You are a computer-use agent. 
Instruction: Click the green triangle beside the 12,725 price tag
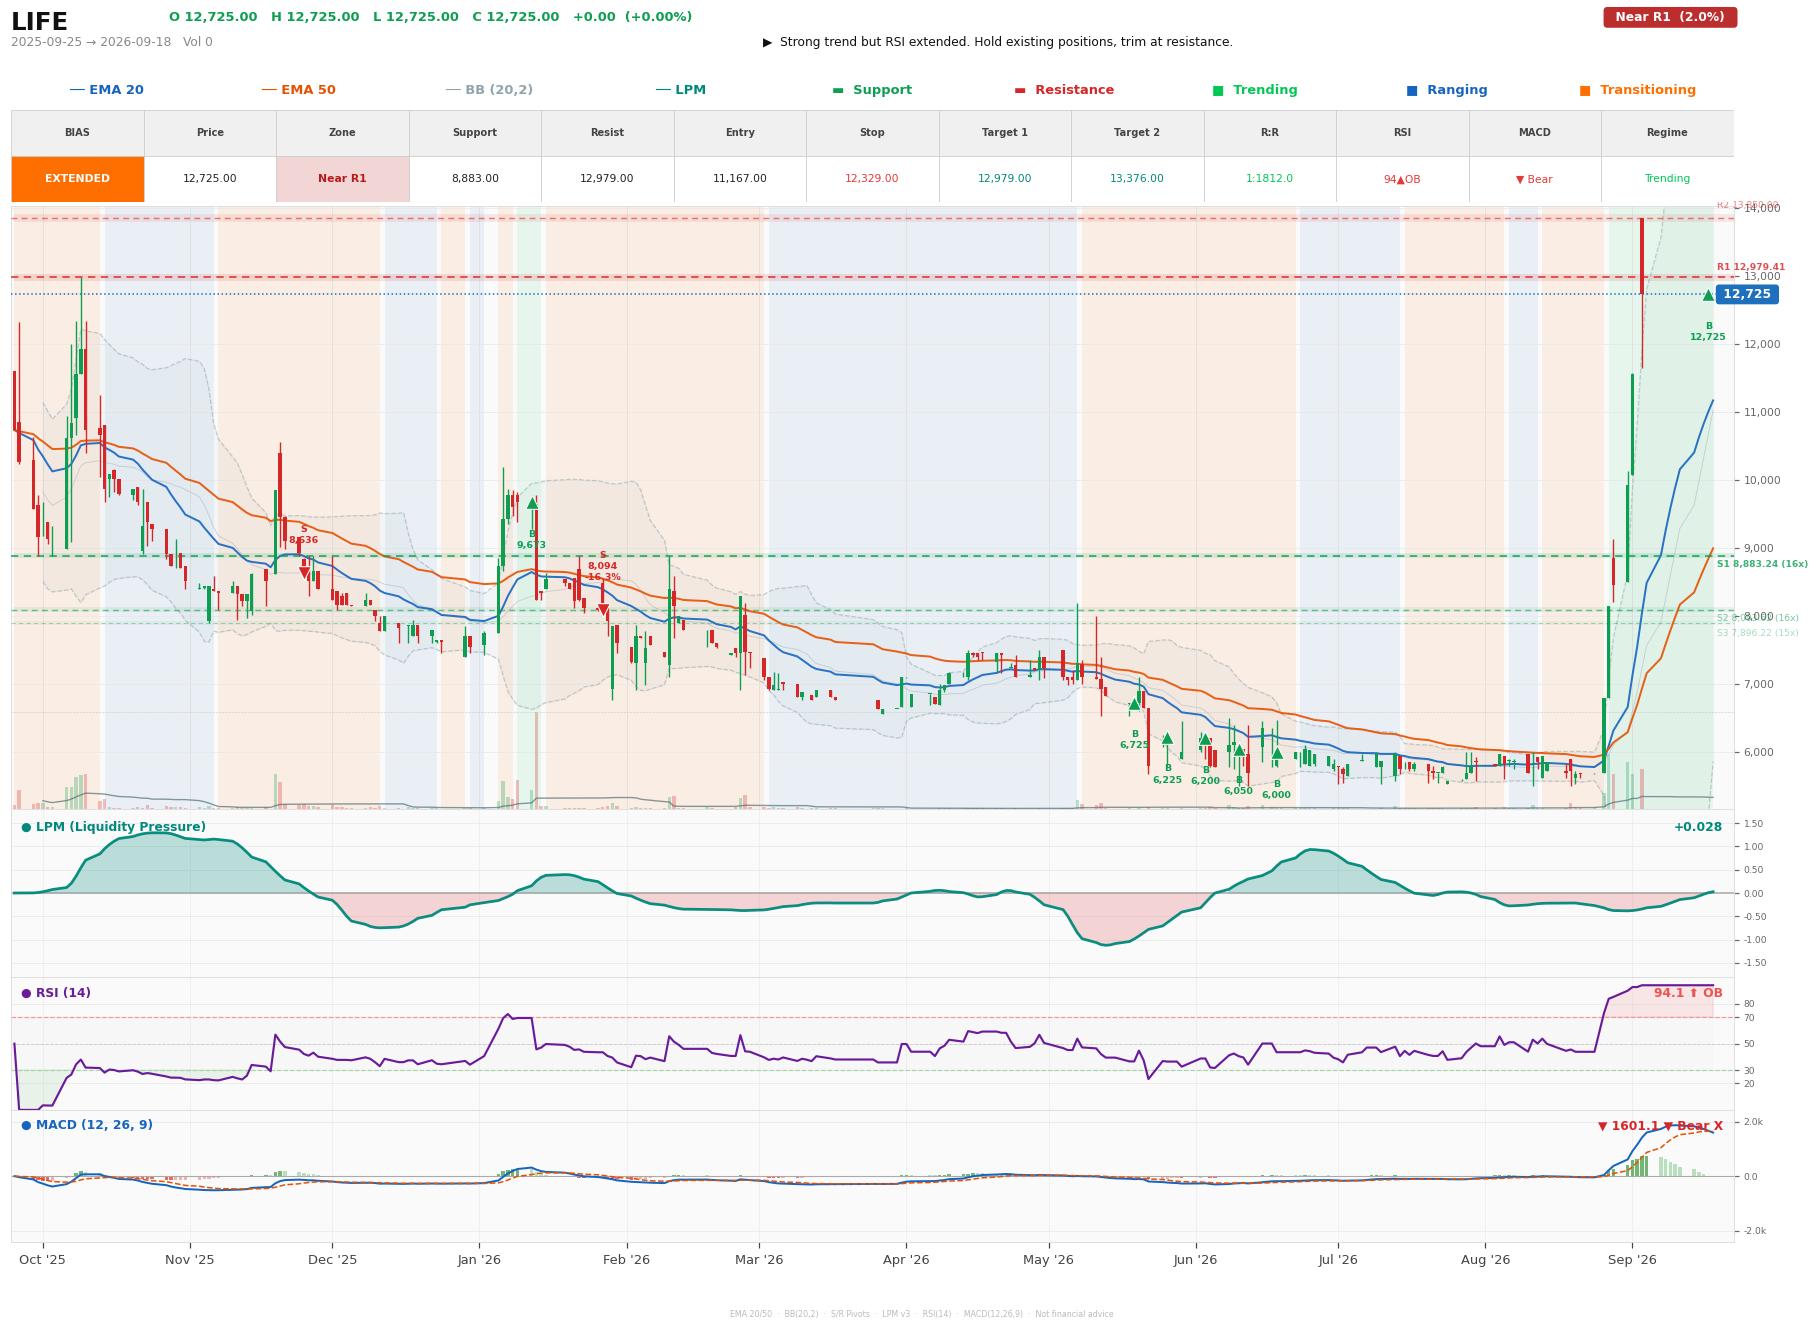pos(1708,295)
